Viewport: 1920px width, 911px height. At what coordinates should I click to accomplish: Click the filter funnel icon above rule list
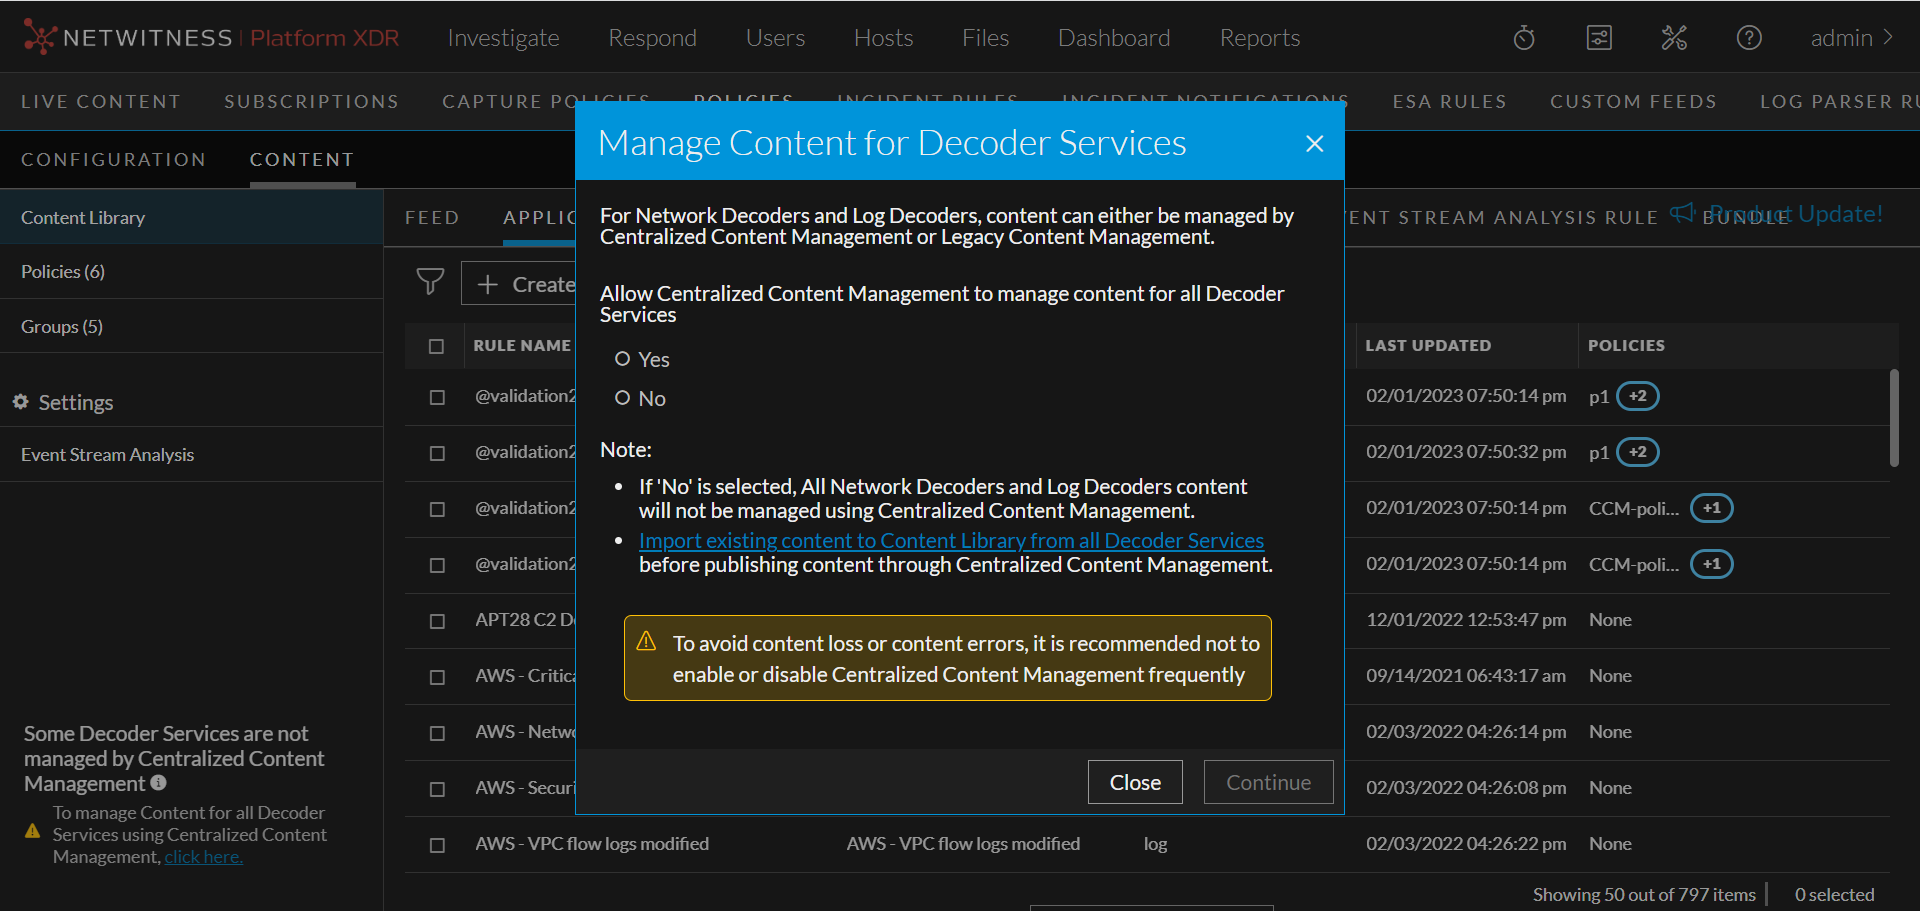430,283
